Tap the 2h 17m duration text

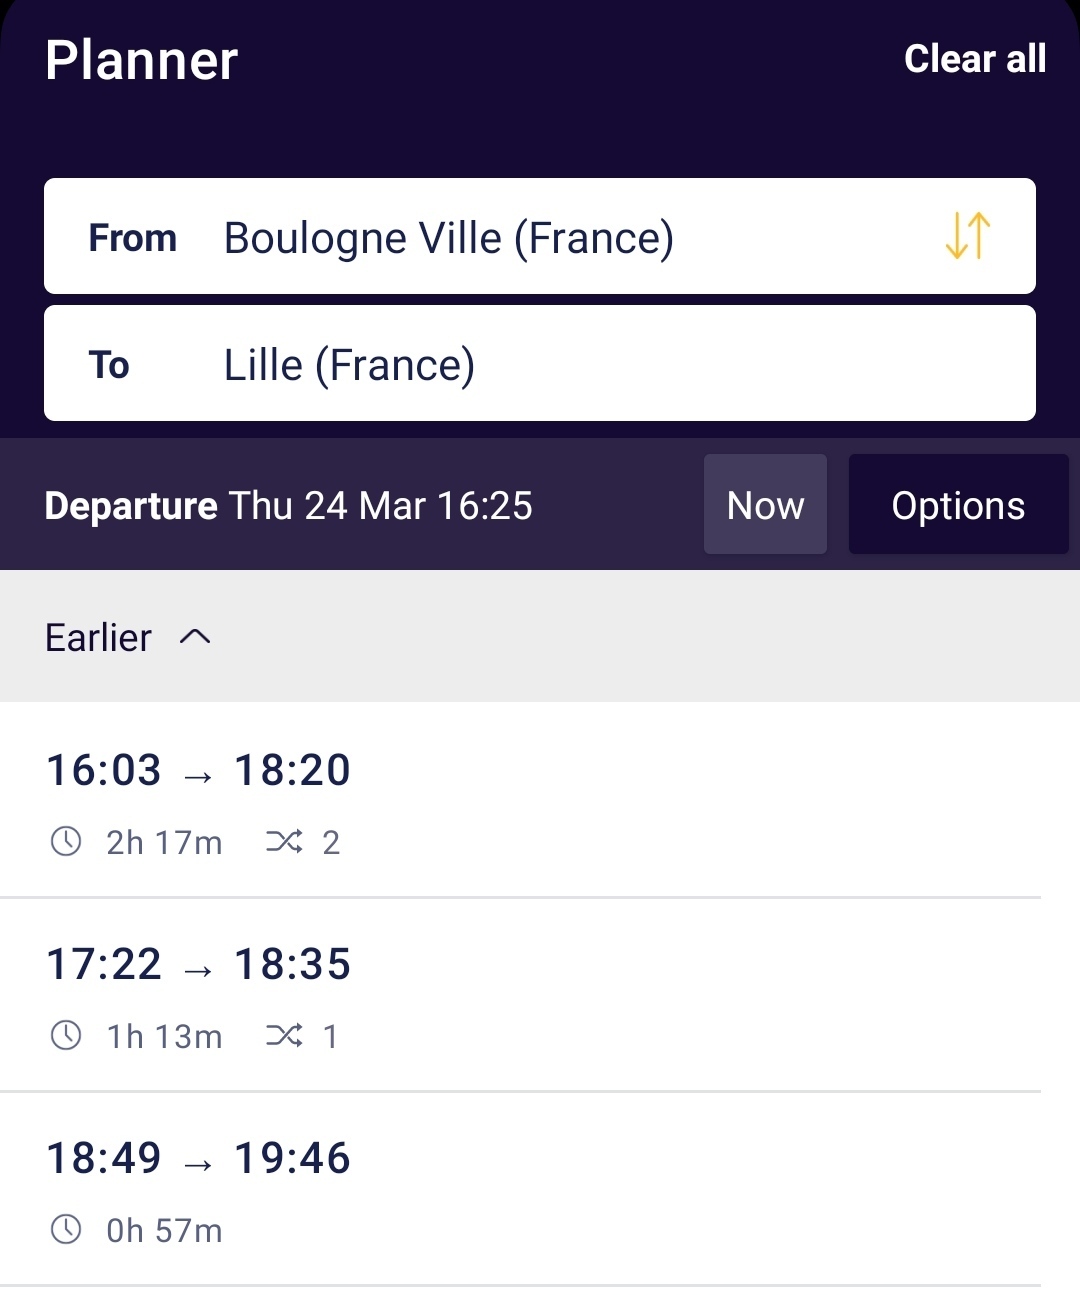pos(164,843)
